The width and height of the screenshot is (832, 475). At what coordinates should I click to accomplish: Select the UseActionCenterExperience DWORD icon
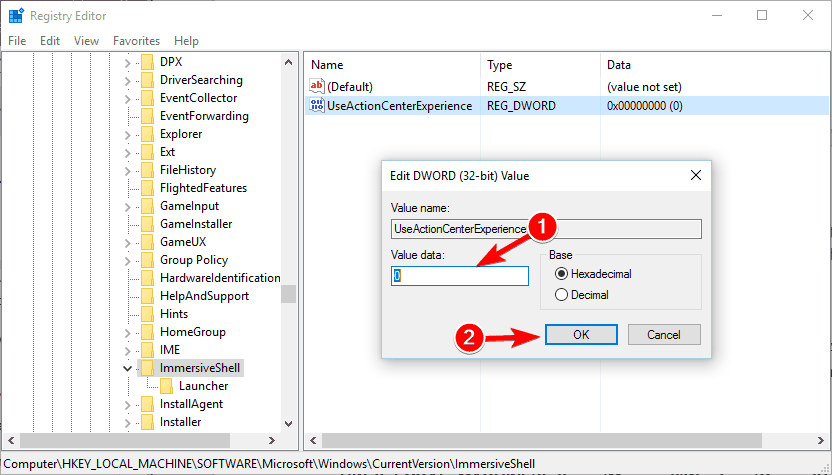coord(316,105)
